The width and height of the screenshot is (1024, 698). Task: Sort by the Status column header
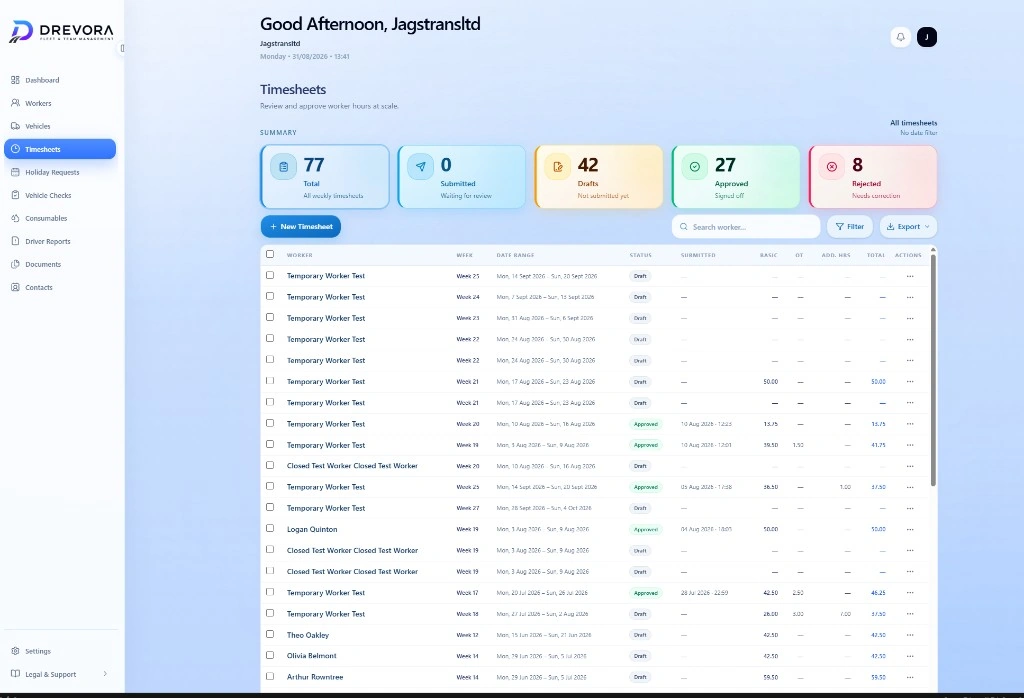click(x=640, y=255)
